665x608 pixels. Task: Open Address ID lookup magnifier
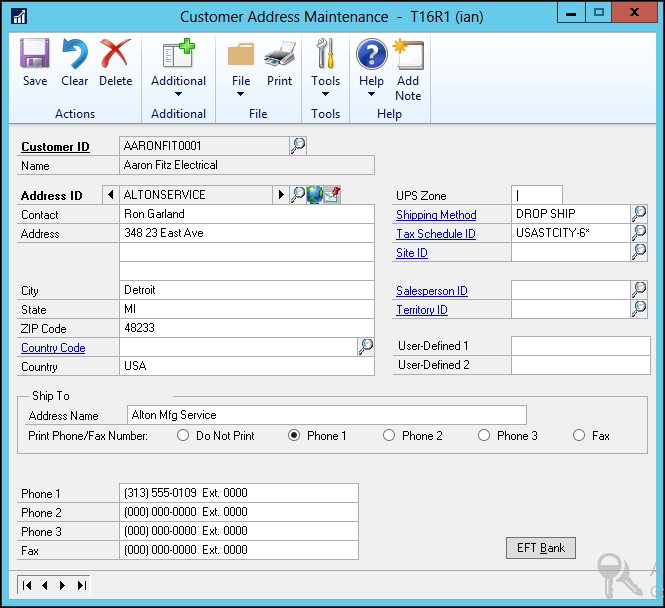click(x=298, y=195)
